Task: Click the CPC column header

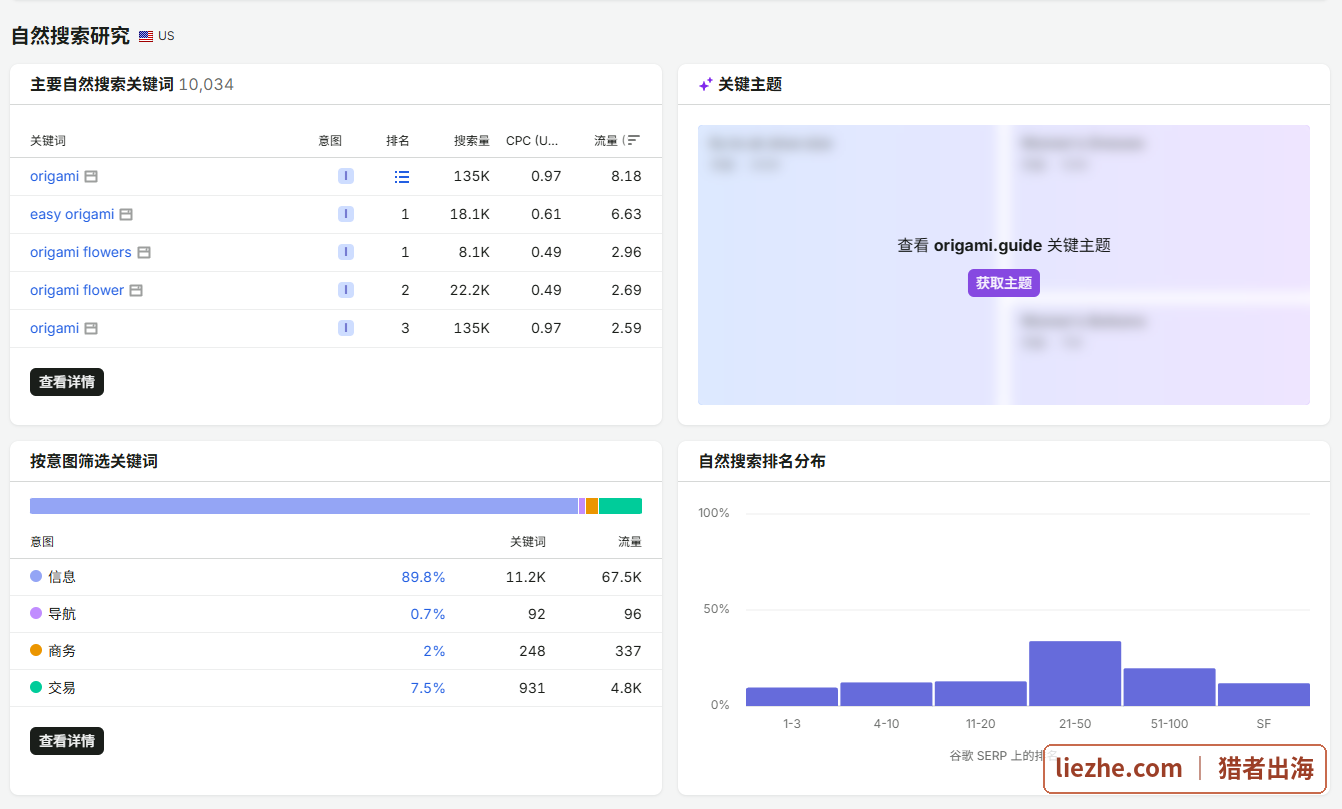Action: [x=533, y=141]
